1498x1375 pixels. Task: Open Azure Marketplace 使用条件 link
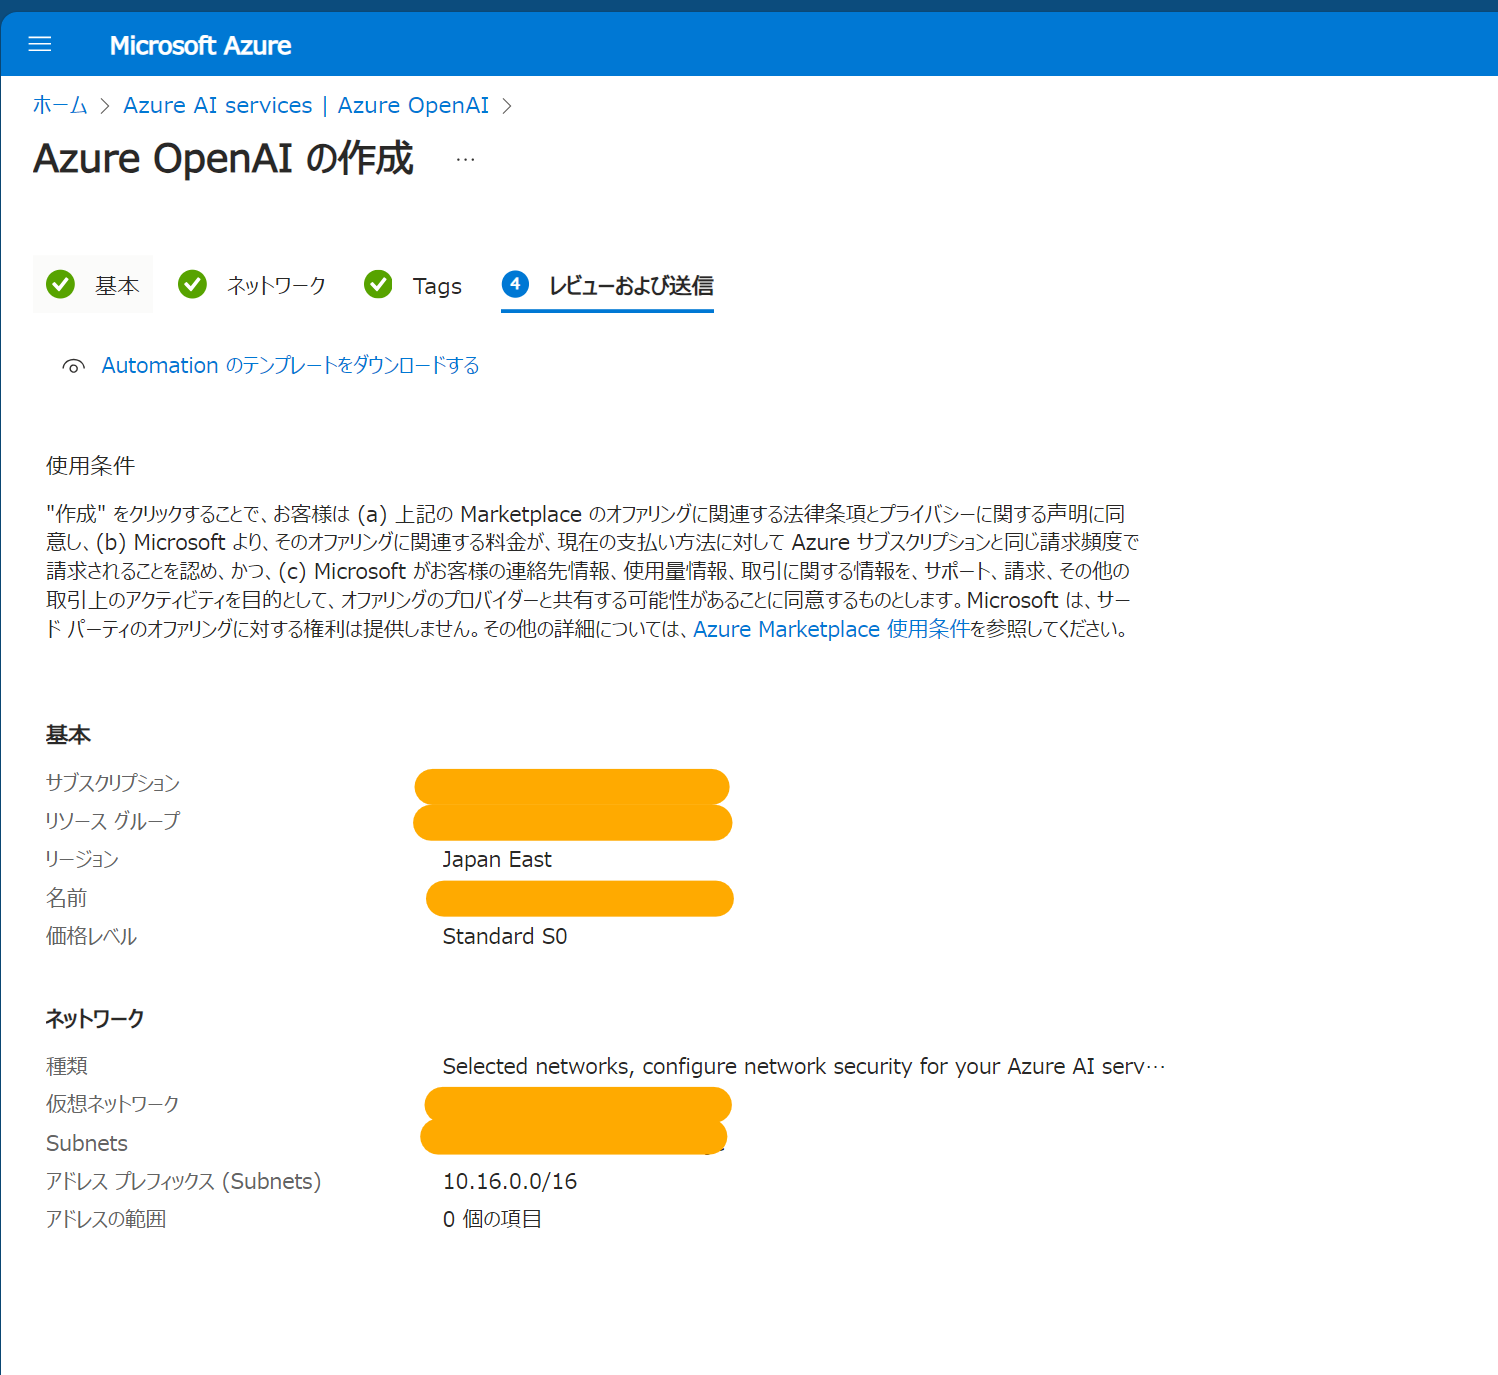pyautogui.click(x=831, y=629)
